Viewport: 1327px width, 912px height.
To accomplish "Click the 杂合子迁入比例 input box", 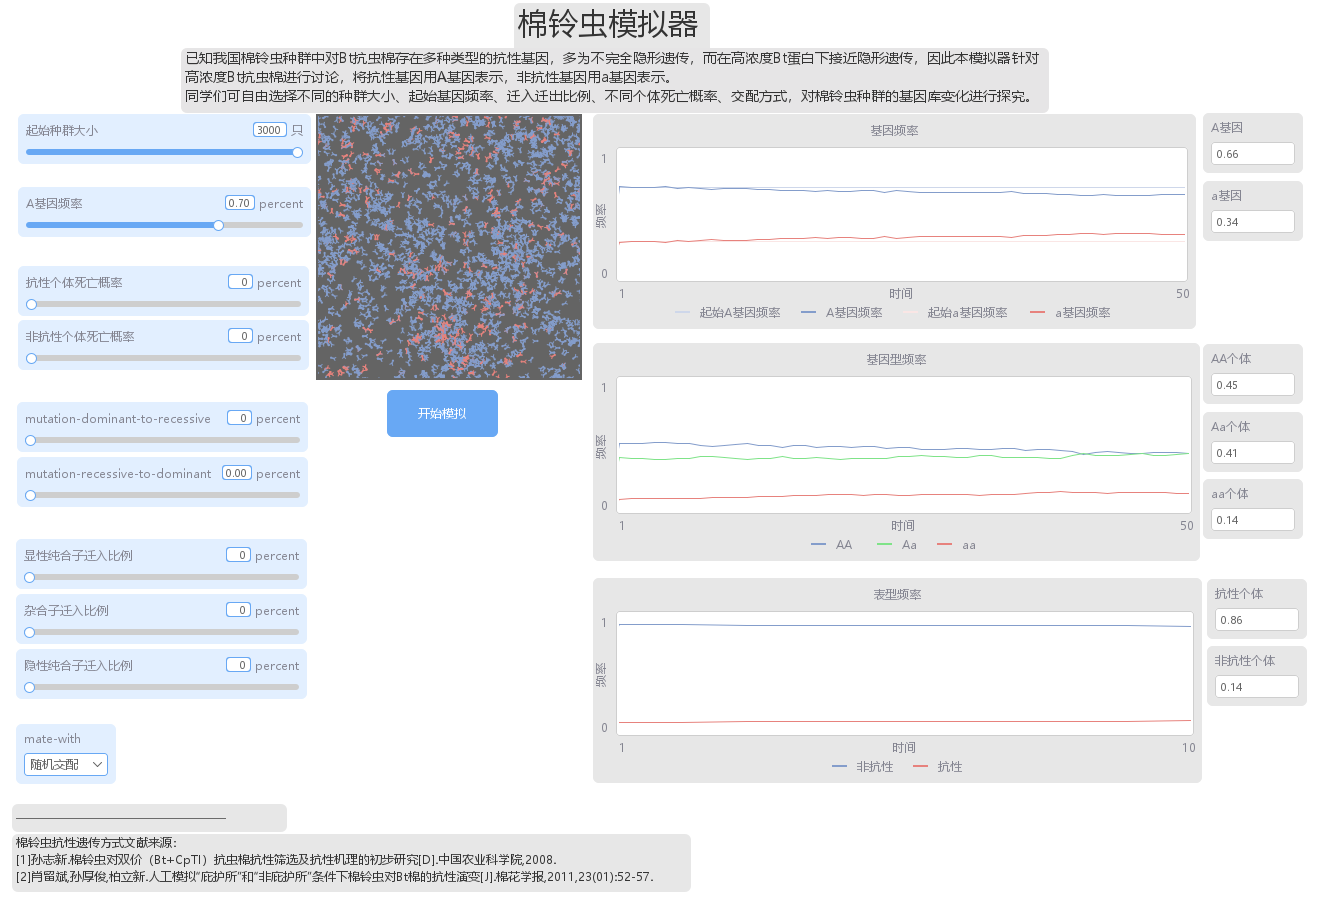I will (x=238, y=610).
